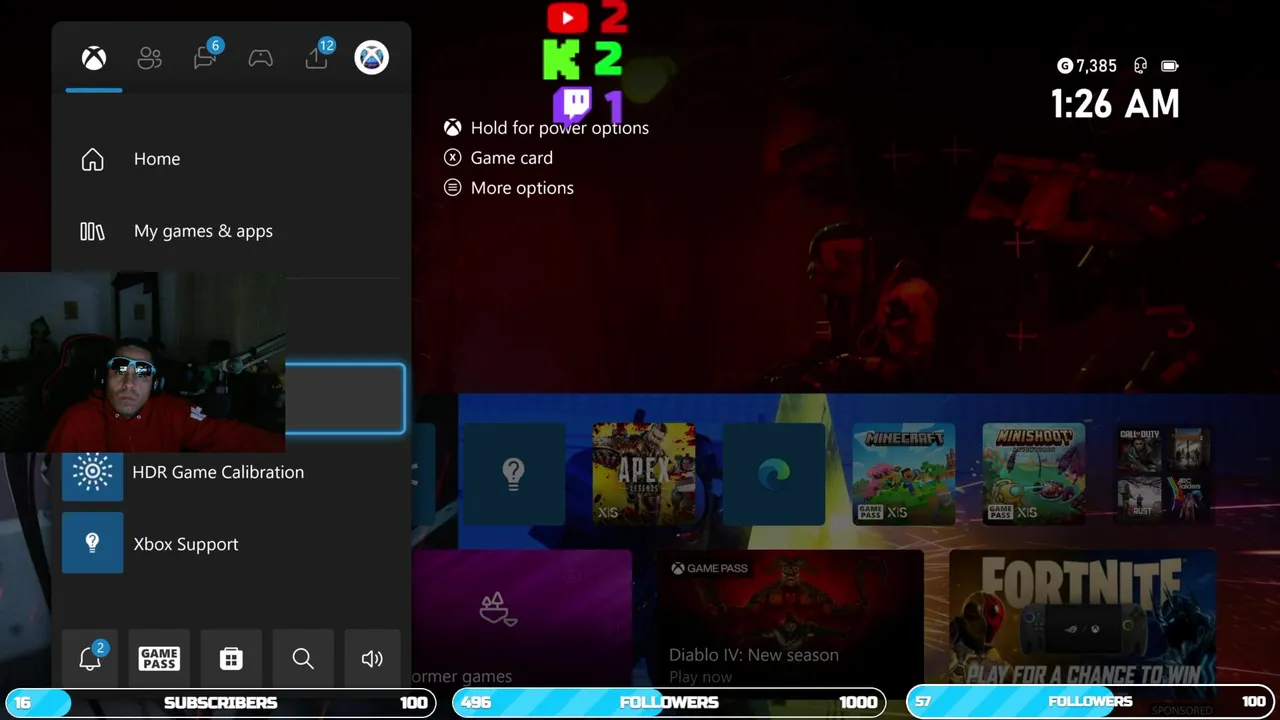Click the Followers 496 of 1000 progress bar

[x=669, y=702]
